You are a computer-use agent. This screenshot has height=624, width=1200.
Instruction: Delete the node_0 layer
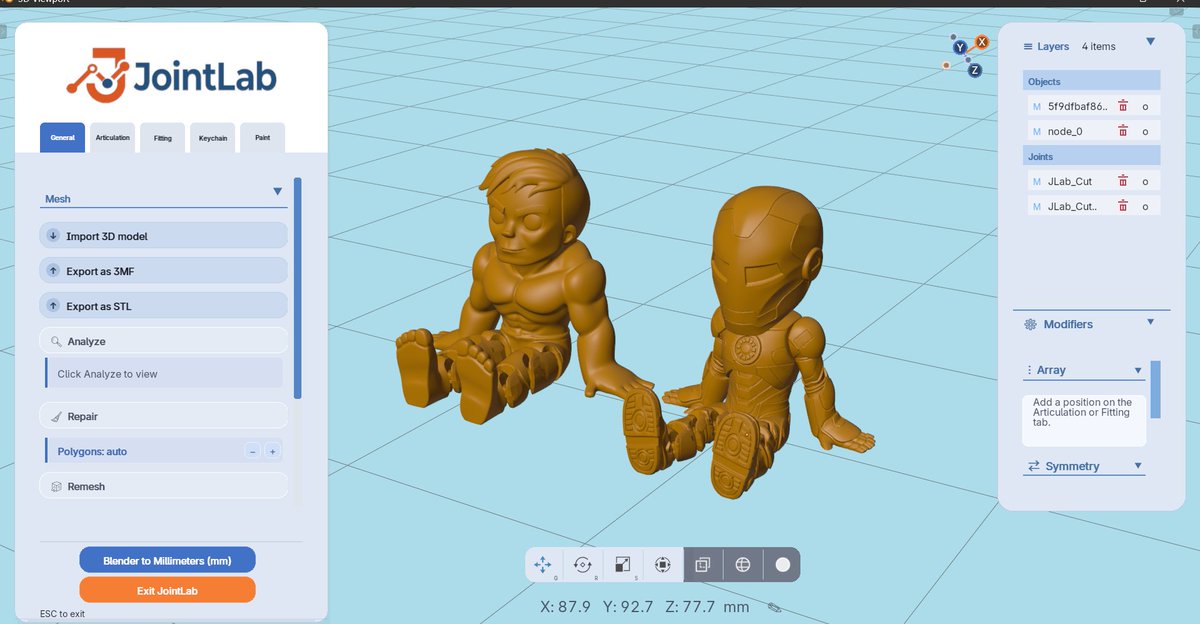(1123, 131)
